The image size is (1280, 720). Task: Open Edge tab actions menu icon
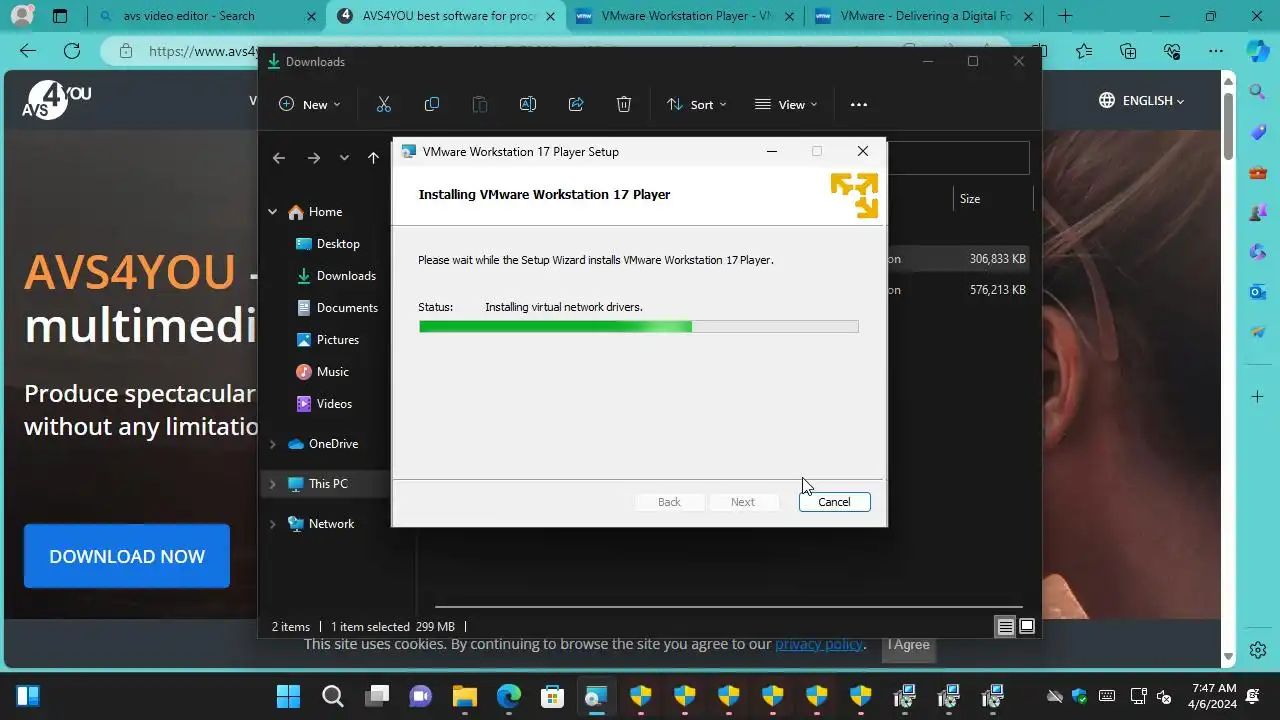[x=60, y=16]
